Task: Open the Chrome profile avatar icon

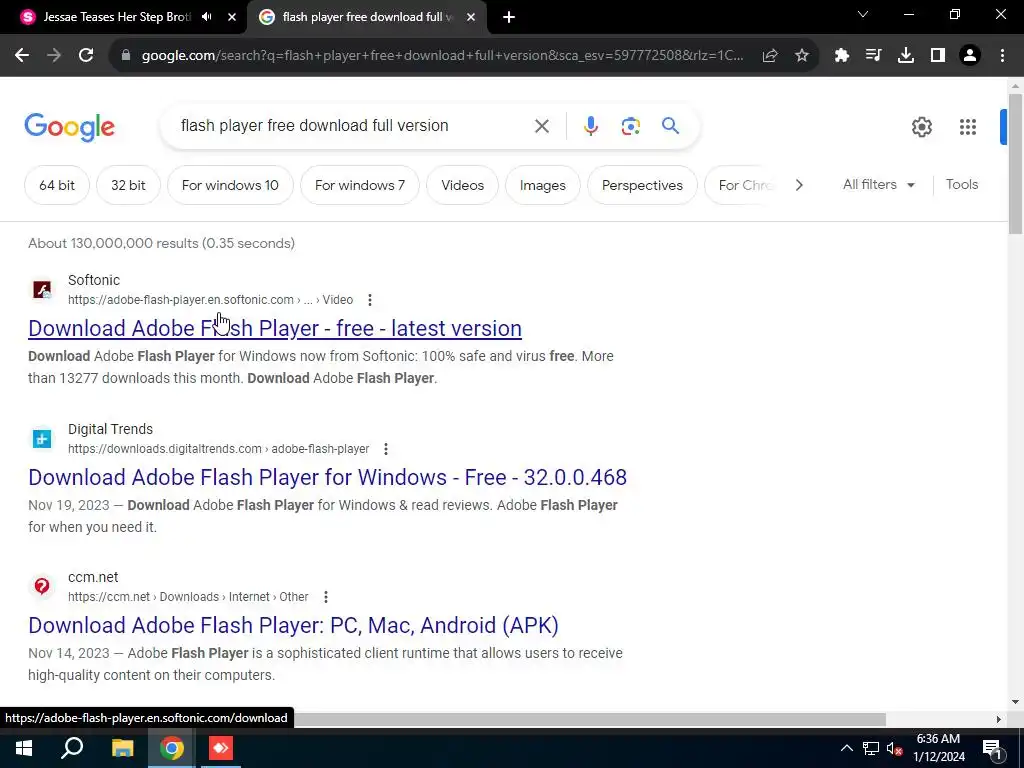Action: [x=970, y=56]
